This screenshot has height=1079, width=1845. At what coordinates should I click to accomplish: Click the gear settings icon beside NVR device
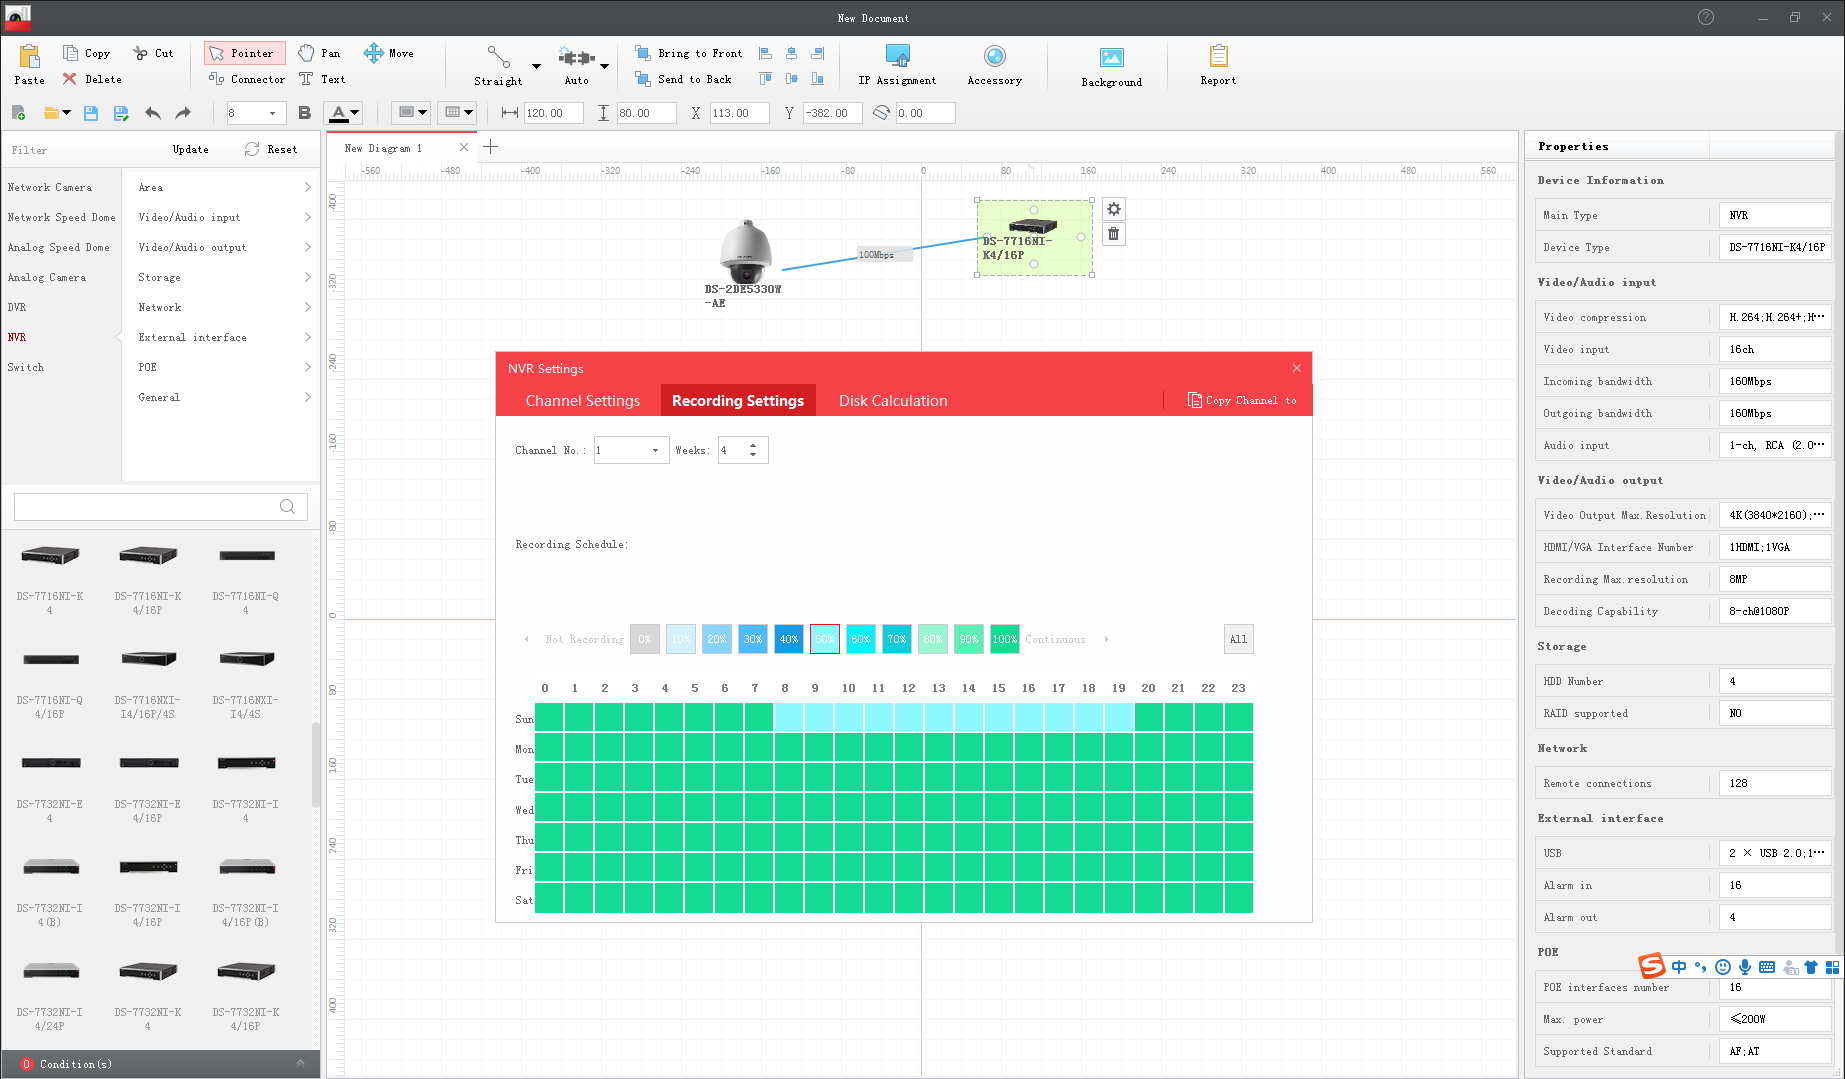[x=1114, y=209]
